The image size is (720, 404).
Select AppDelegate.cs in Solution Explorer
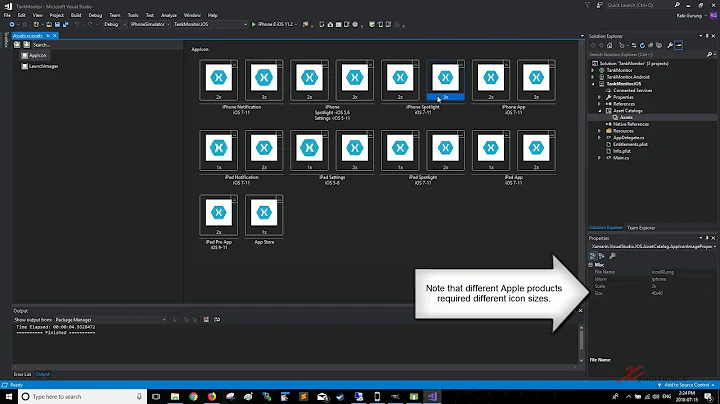[628, 138]
